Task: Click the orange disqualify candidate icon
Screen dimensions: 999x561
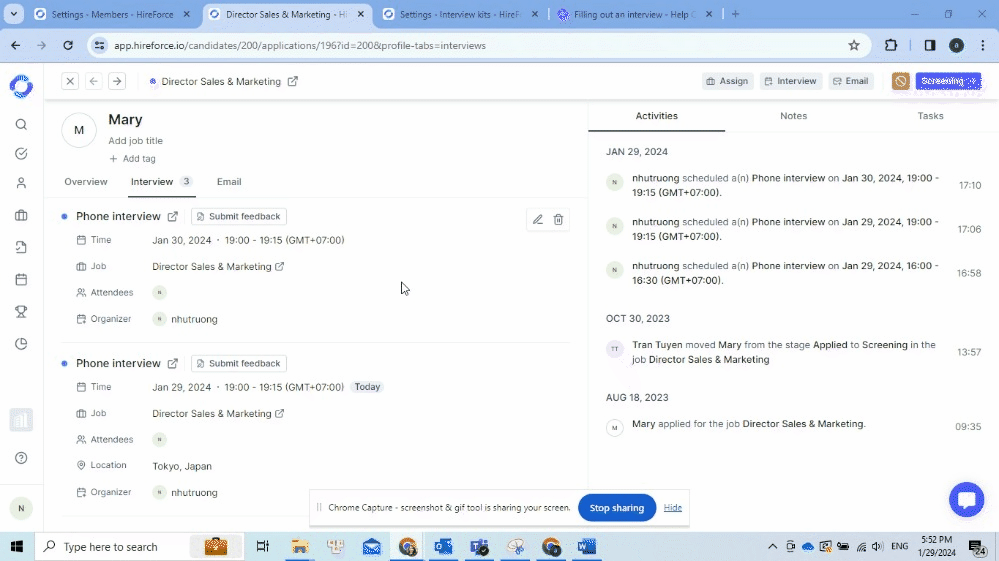Action: point(900,81)
